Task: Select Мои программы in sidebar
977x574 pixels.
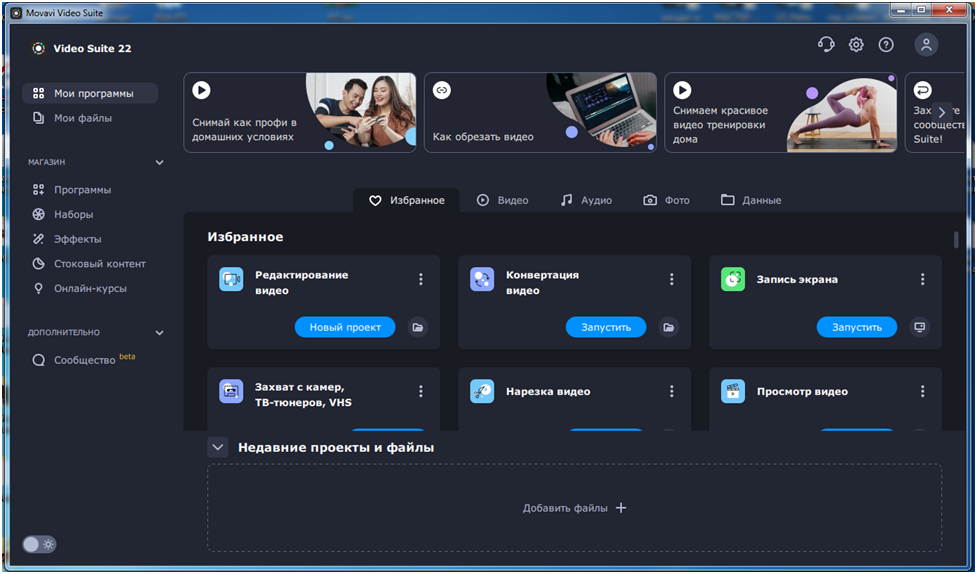Action: click(x=90, y=93)
